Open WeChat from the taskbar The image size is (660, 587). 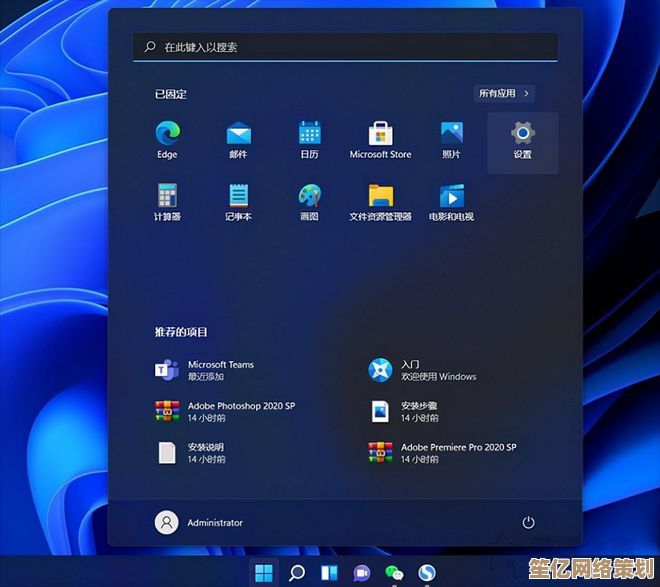[394, 573]
